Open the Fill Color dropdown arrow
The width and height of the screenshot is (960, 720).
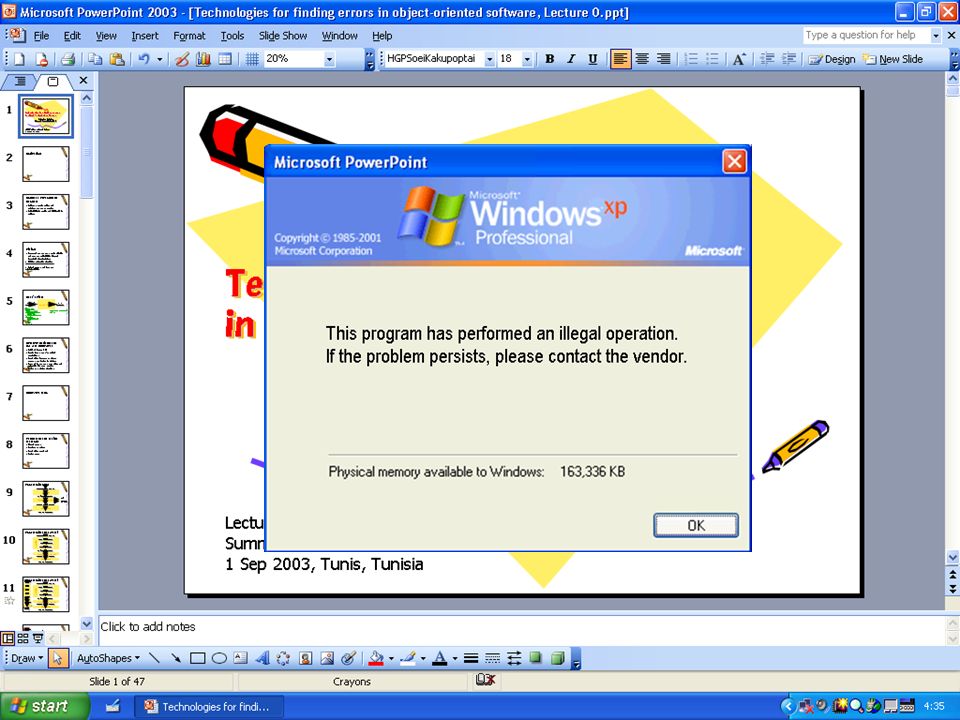(x=391, y=658)
